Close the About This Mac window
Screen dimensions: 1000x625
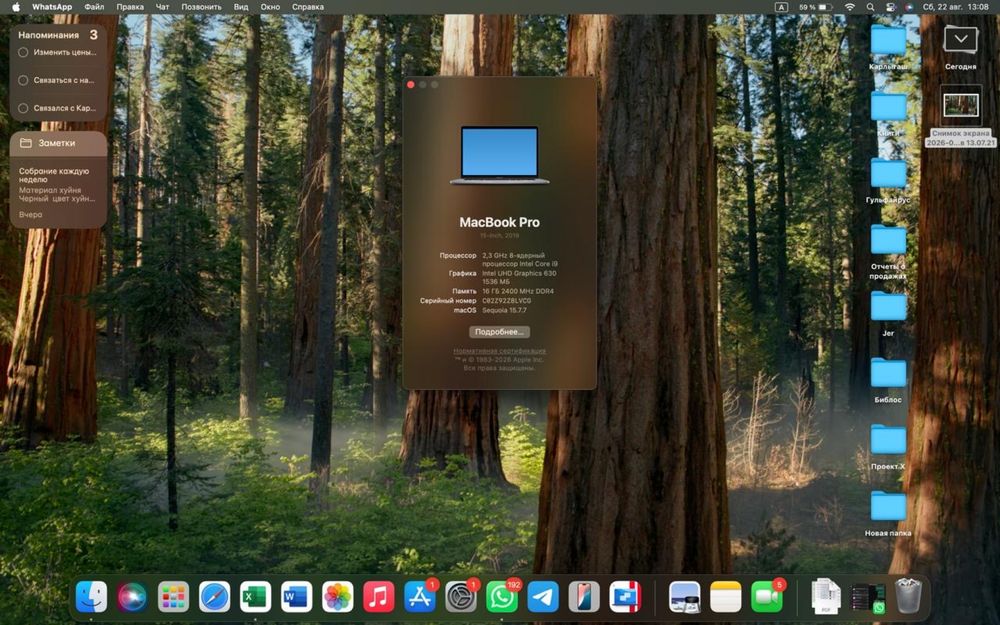point(411,85)
